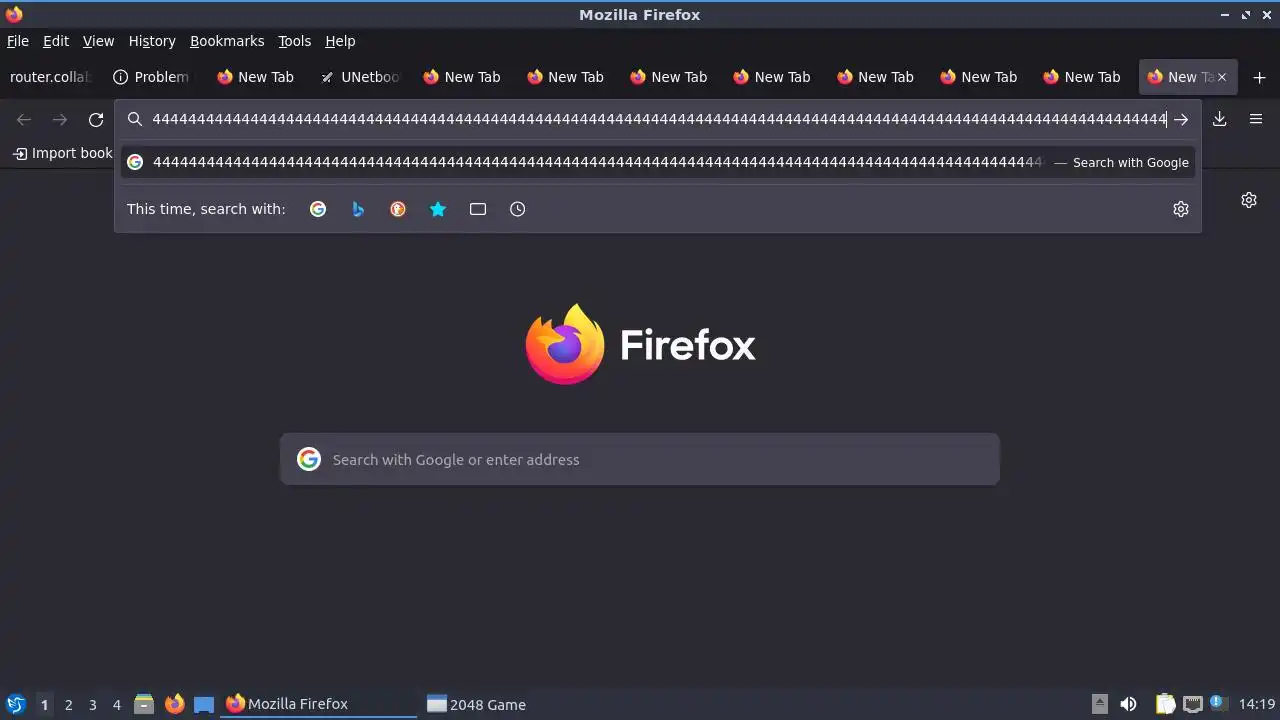Switch to the router.collab tab
The height and width of the screenshot is (720, 1280).
(50, 77)
